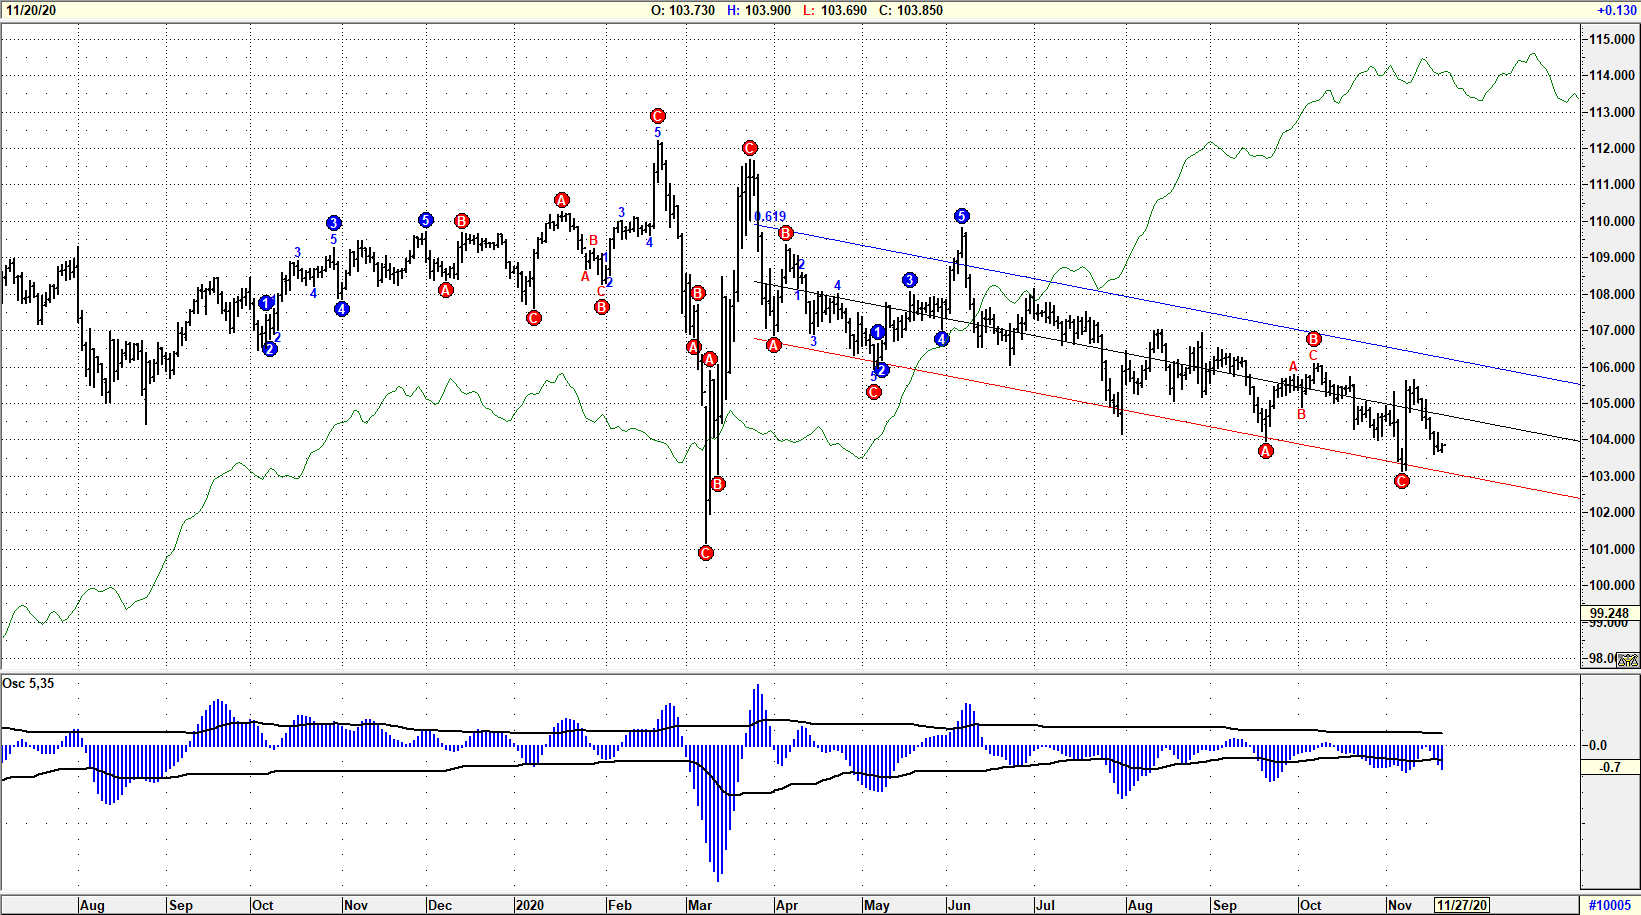Viewport: 1641px width, 915px height.
Task: Select the red C marker at March 2020 low
Action: [x=705, y=553]
